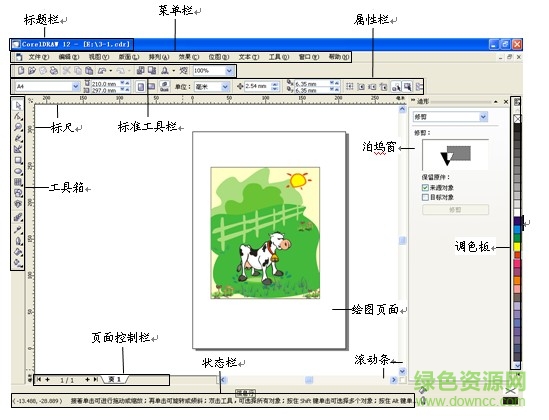This screenshot has height=420, width=549.
Task: Select the 页 1 page tab
Action: tap(114, 379)
